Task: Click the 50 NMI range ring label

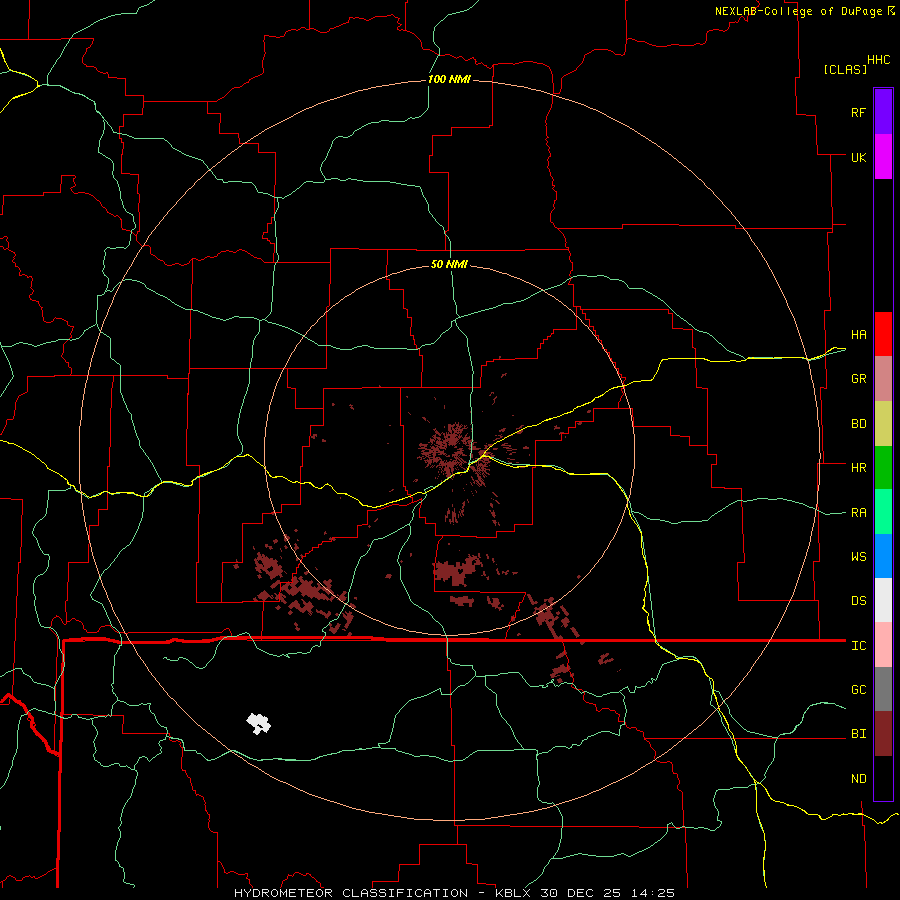Action: 449,264
